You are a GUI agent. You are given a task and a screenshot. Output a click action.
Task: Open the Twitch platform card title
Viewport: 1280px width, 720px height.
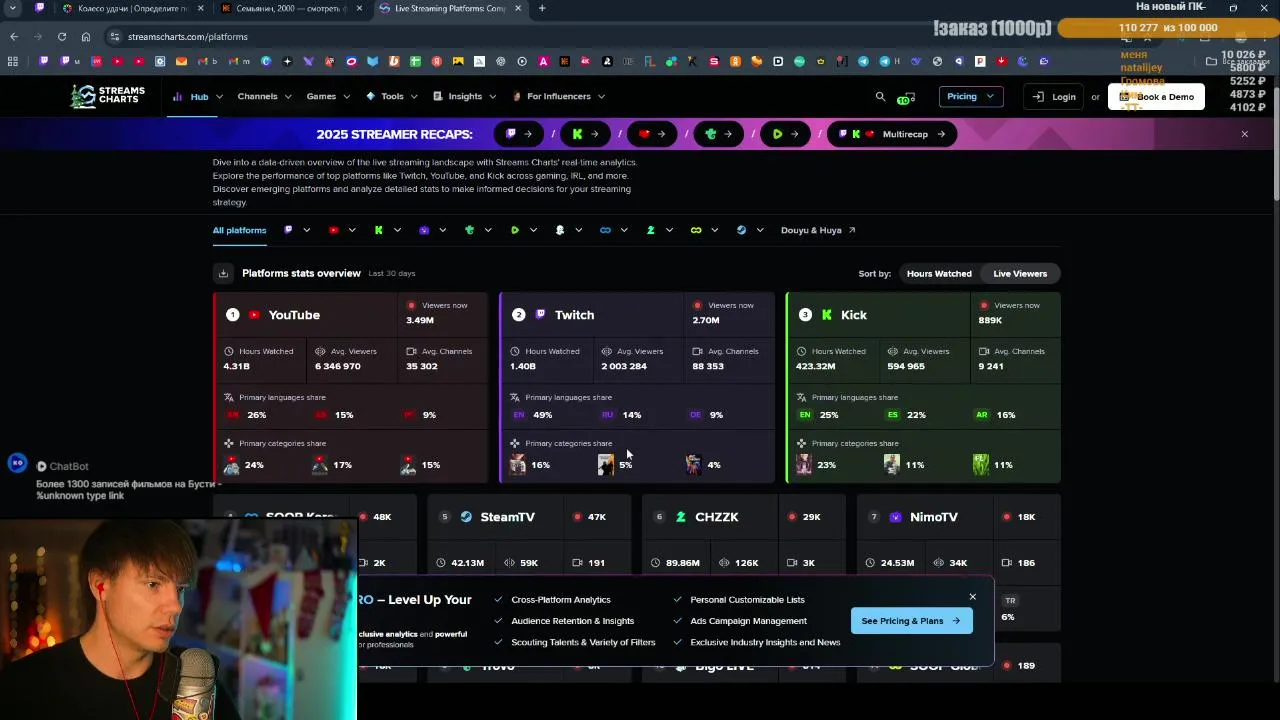click(x=574, y=315)
